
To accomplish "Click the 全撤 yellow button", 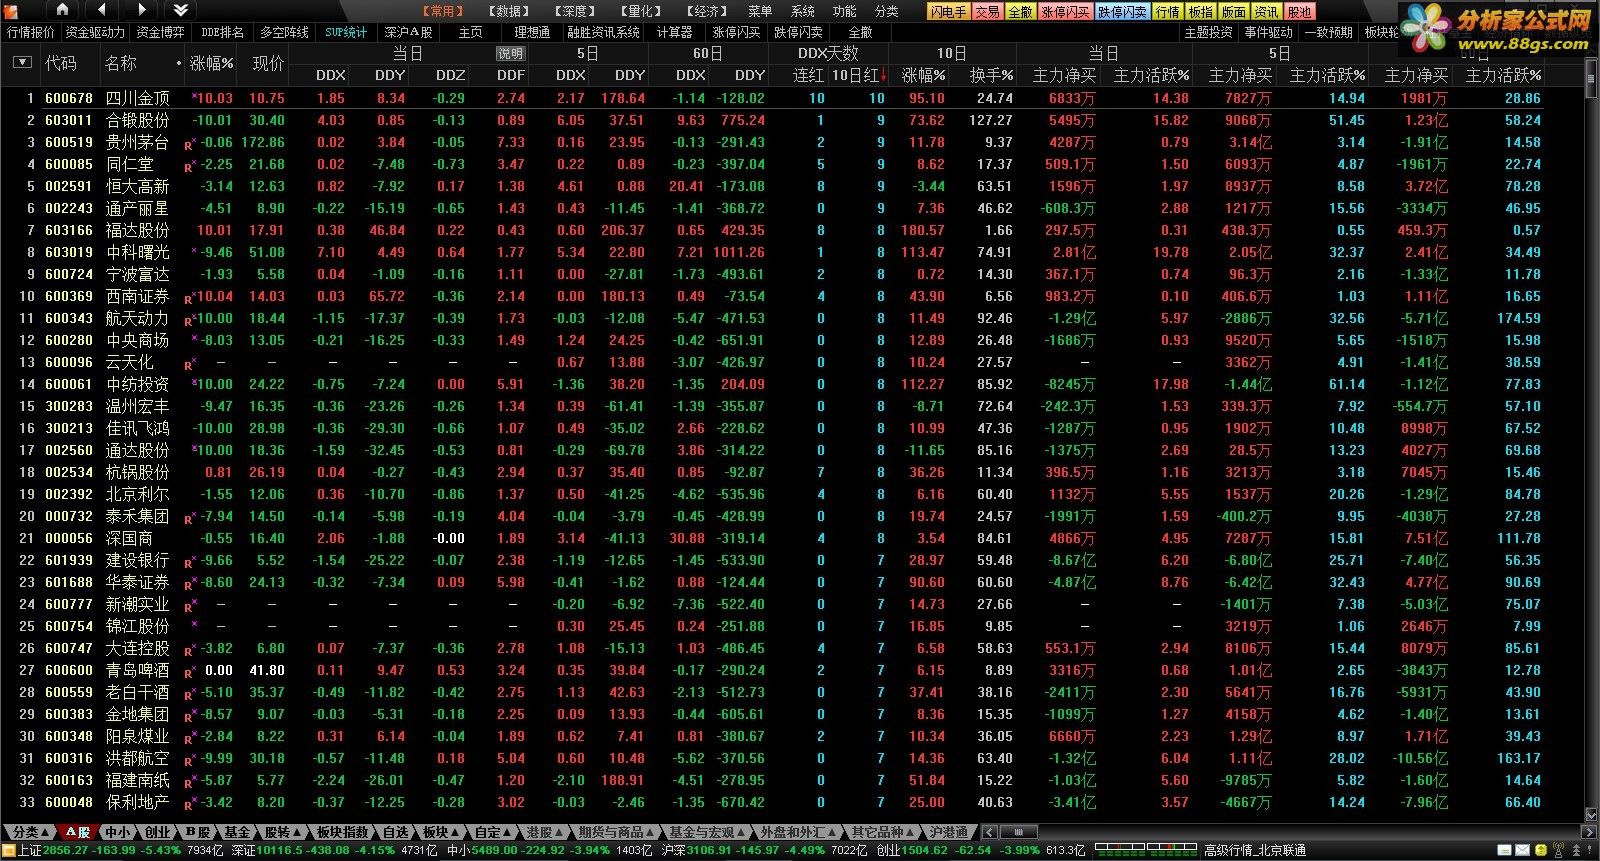I will 1020,12.
